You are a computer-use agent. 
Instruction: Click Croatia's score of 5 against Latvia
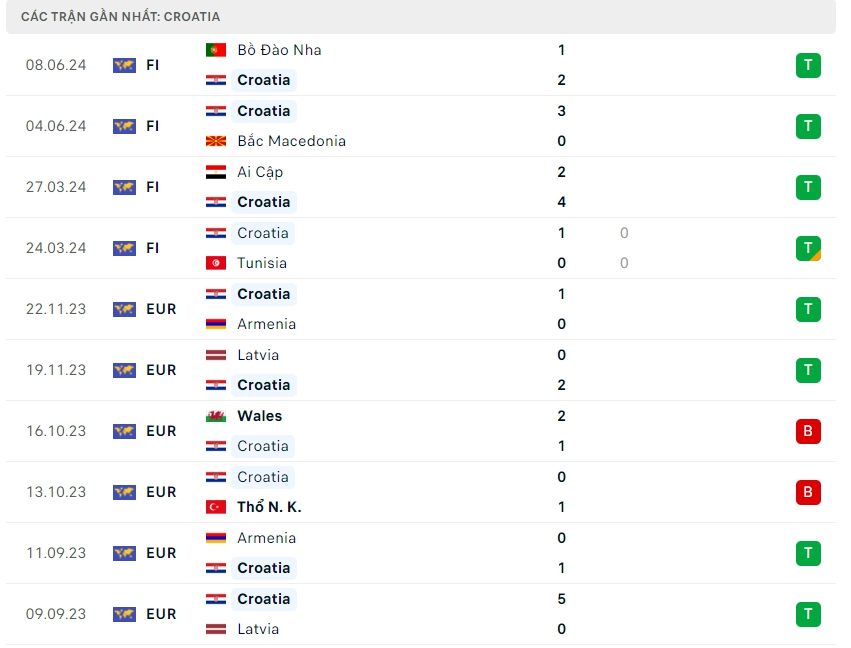point(562,599)
